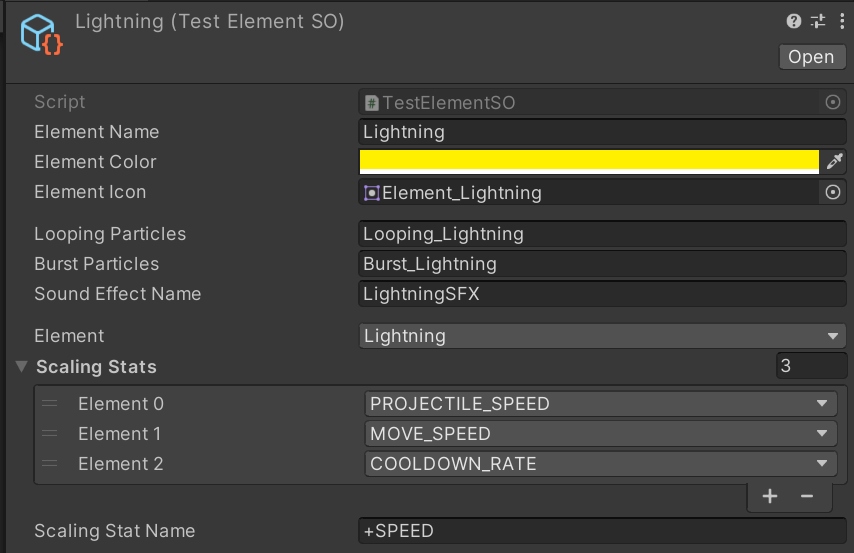Select the Sound Effect Name input field

pos(602,294)
